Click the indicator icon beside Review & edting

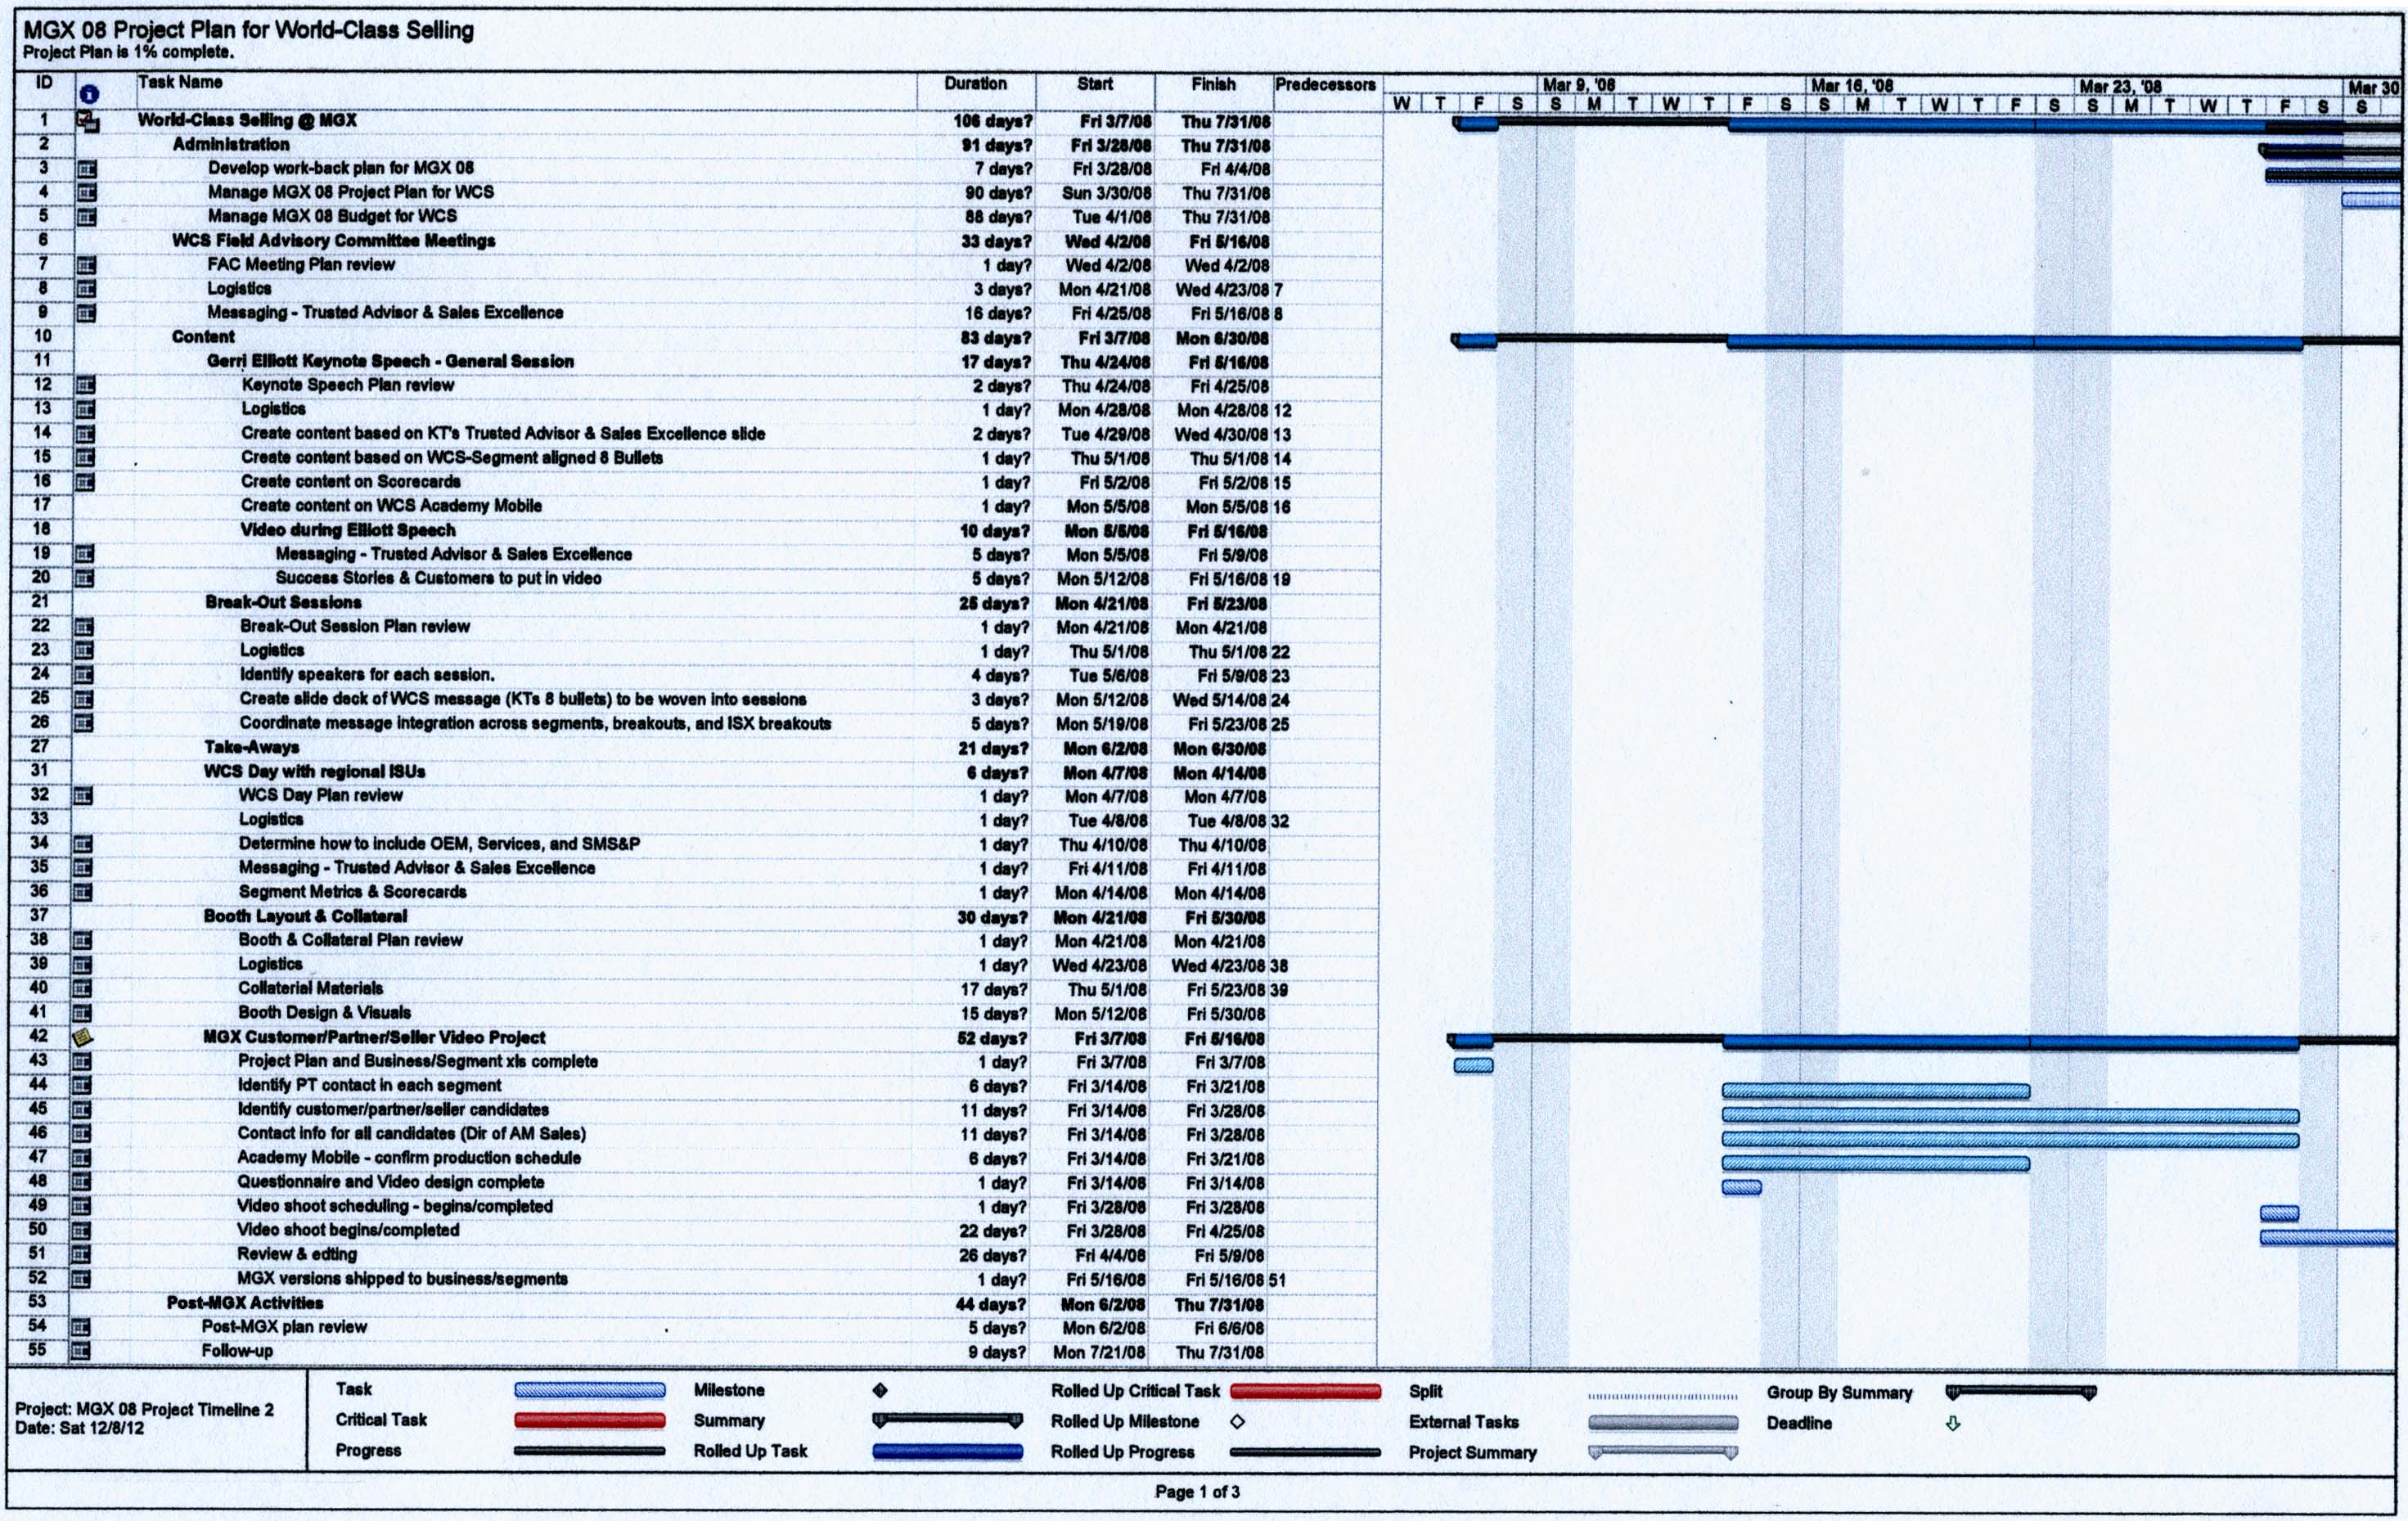[82, 1255]
